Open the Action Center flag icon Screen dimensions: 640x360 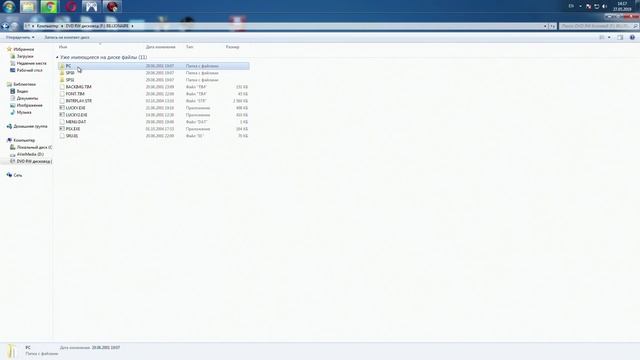(x=588, y=7)
